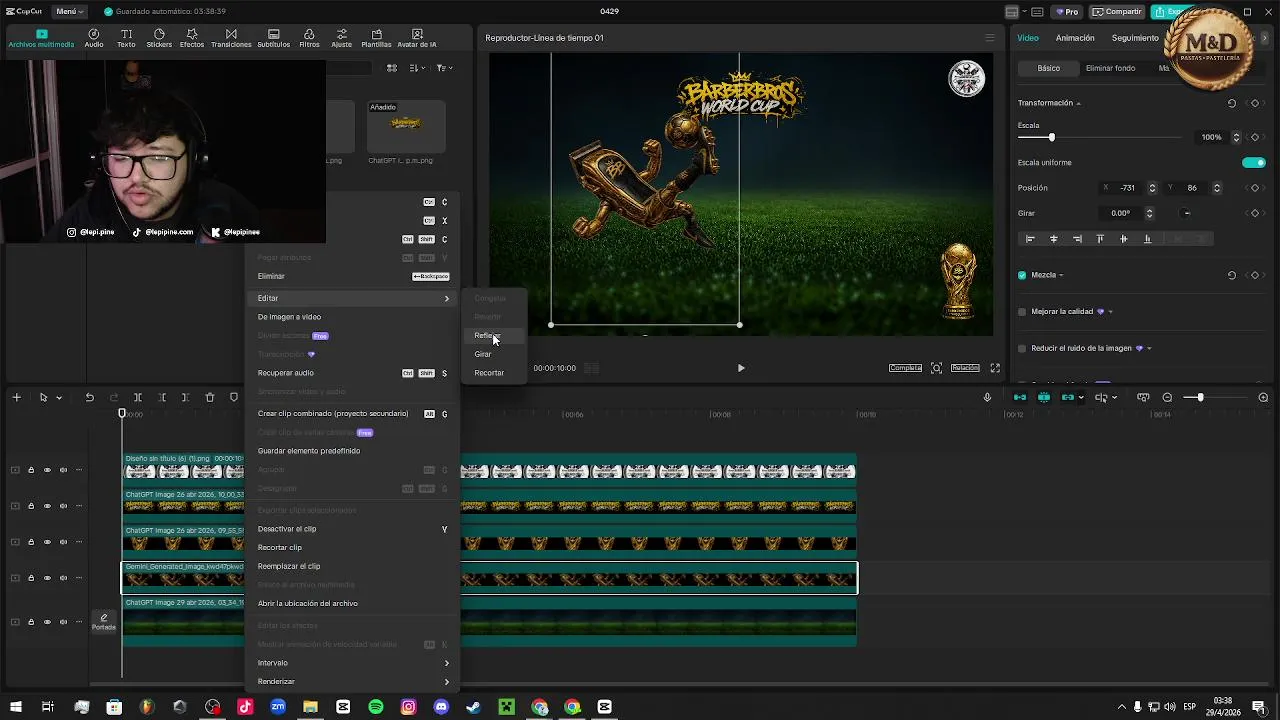Viewport: 1280px width, 720px height.
Task: Open the Audio media panel
Action: (94, 38)
